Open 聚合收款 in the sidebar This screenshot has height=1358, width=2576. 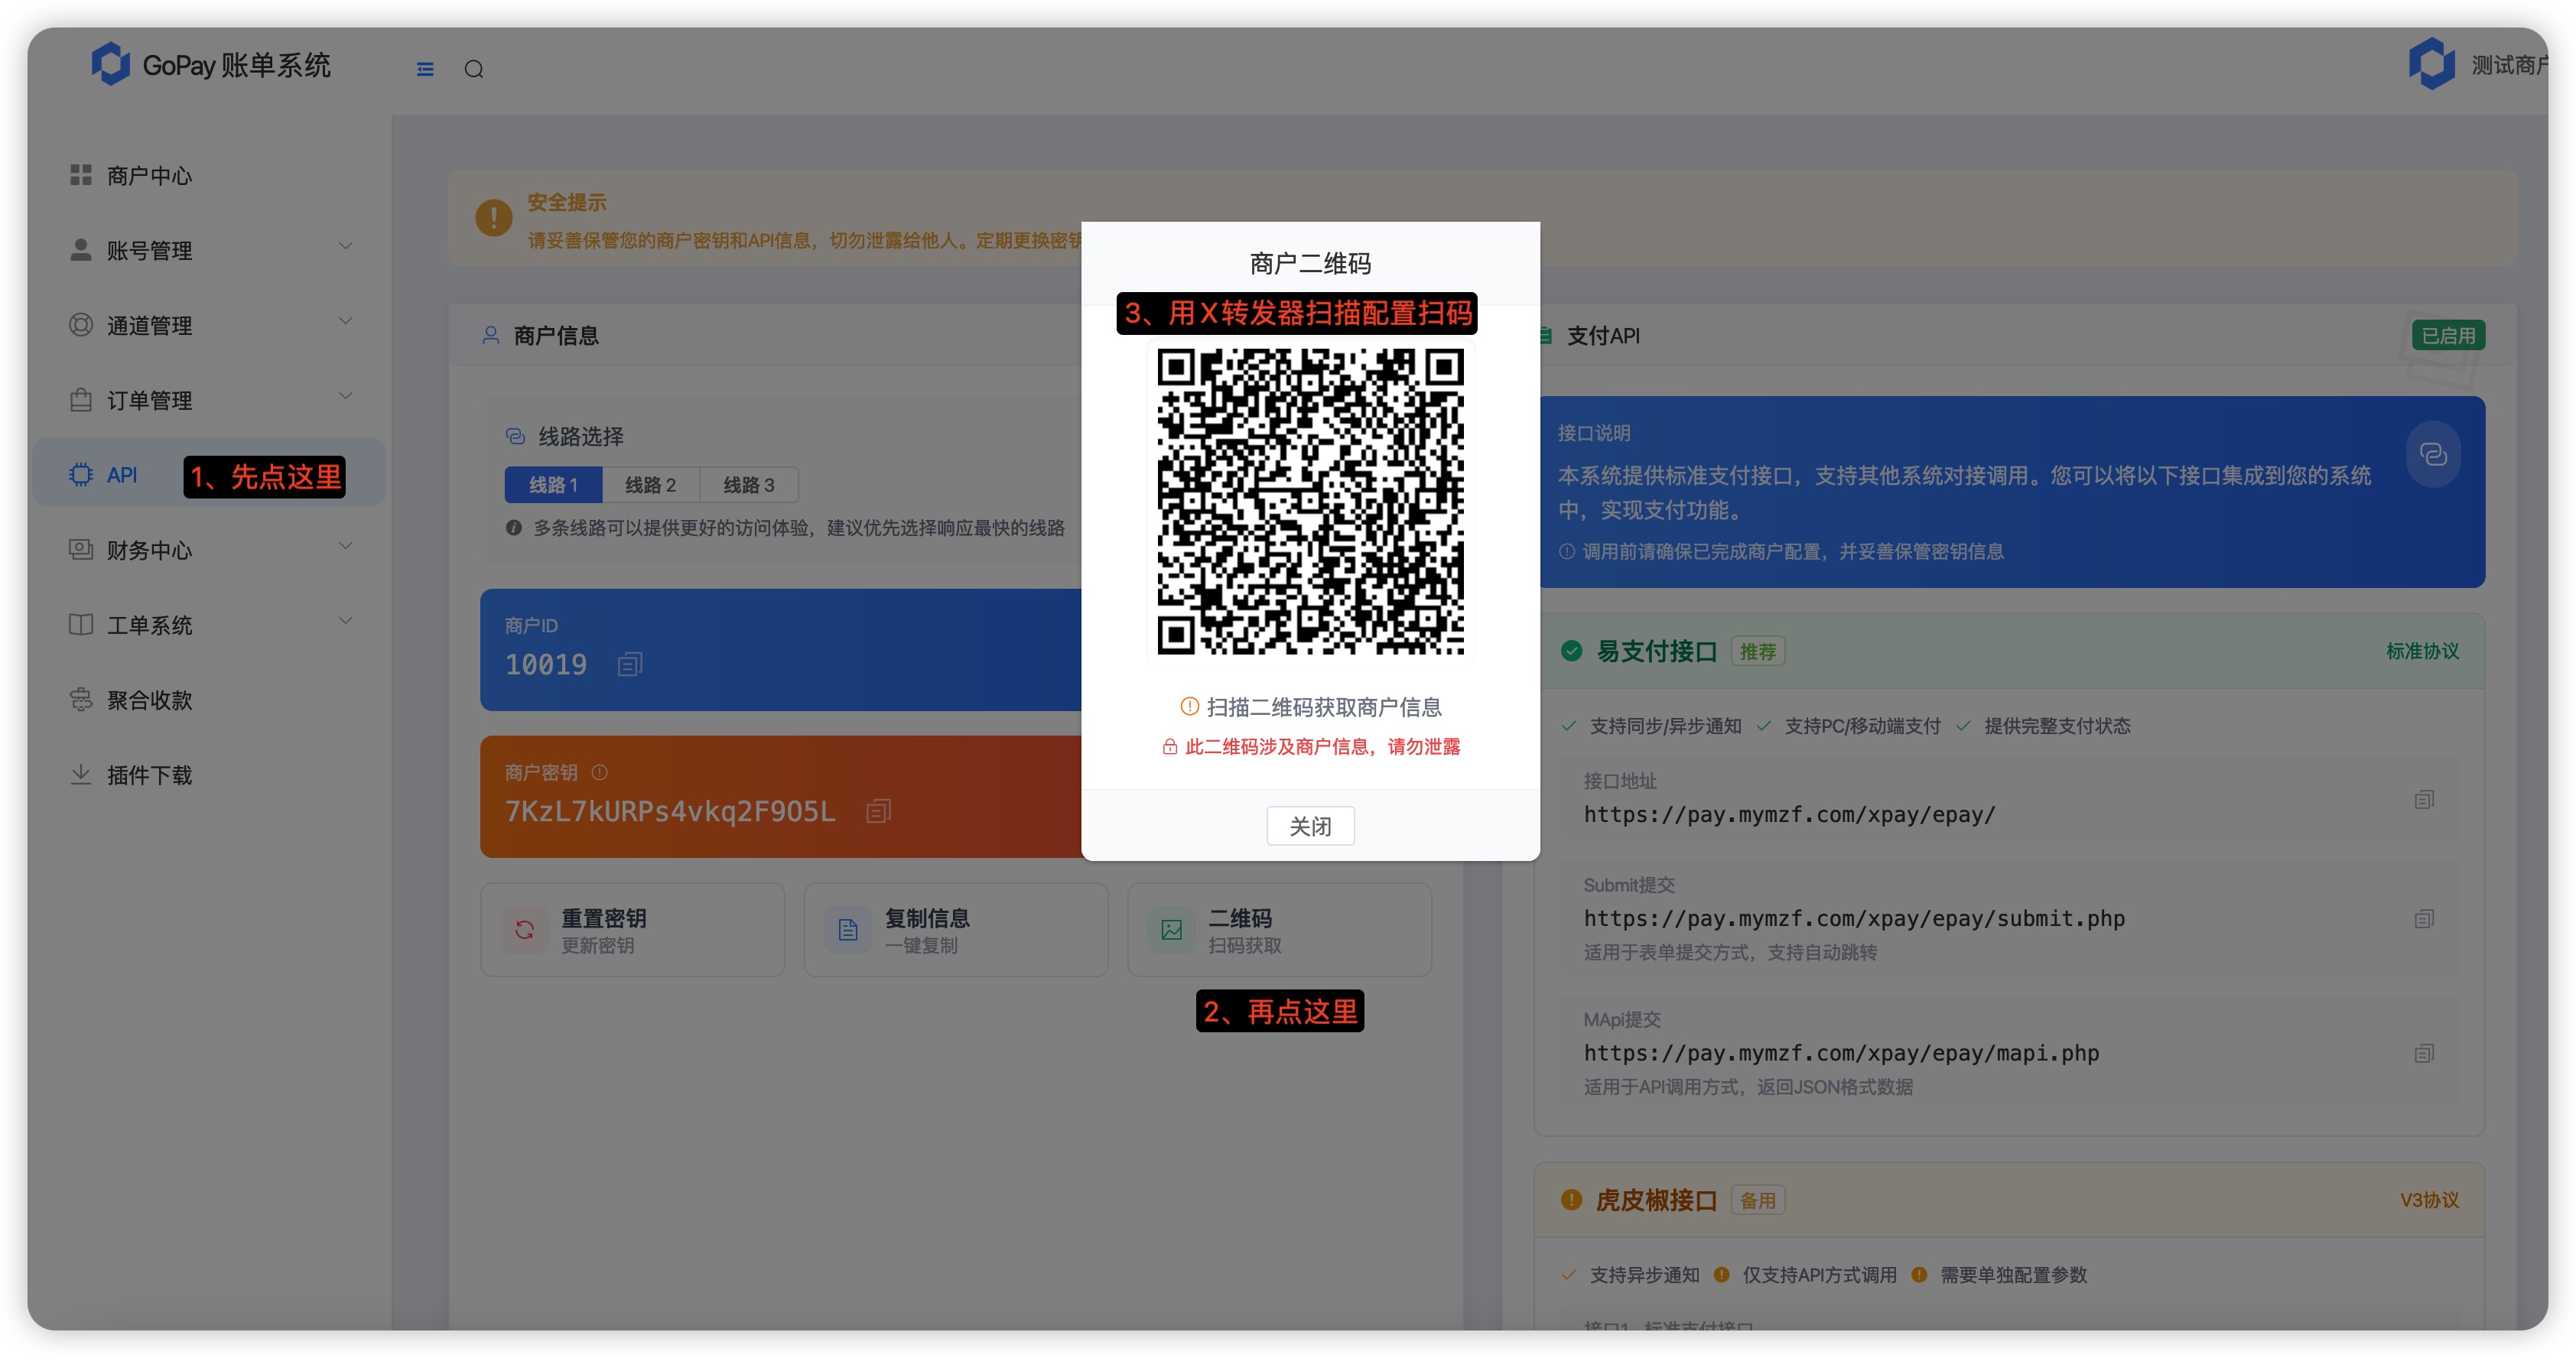(x=208, y=700)
